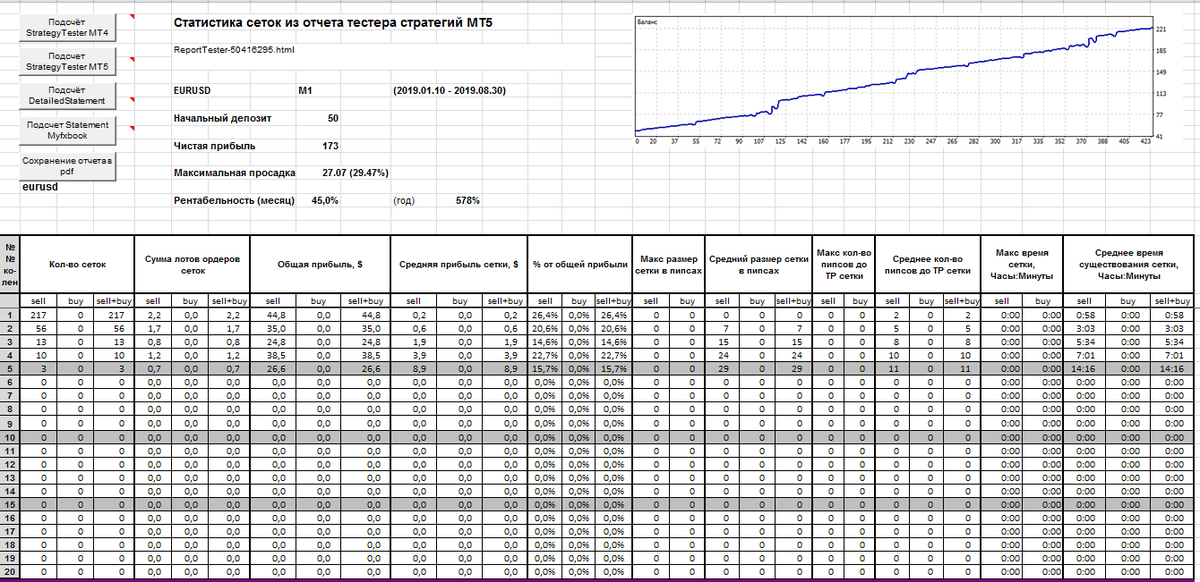
Task: Select the Макс размер сетки в пипсах header
Action: coord(668,264)
